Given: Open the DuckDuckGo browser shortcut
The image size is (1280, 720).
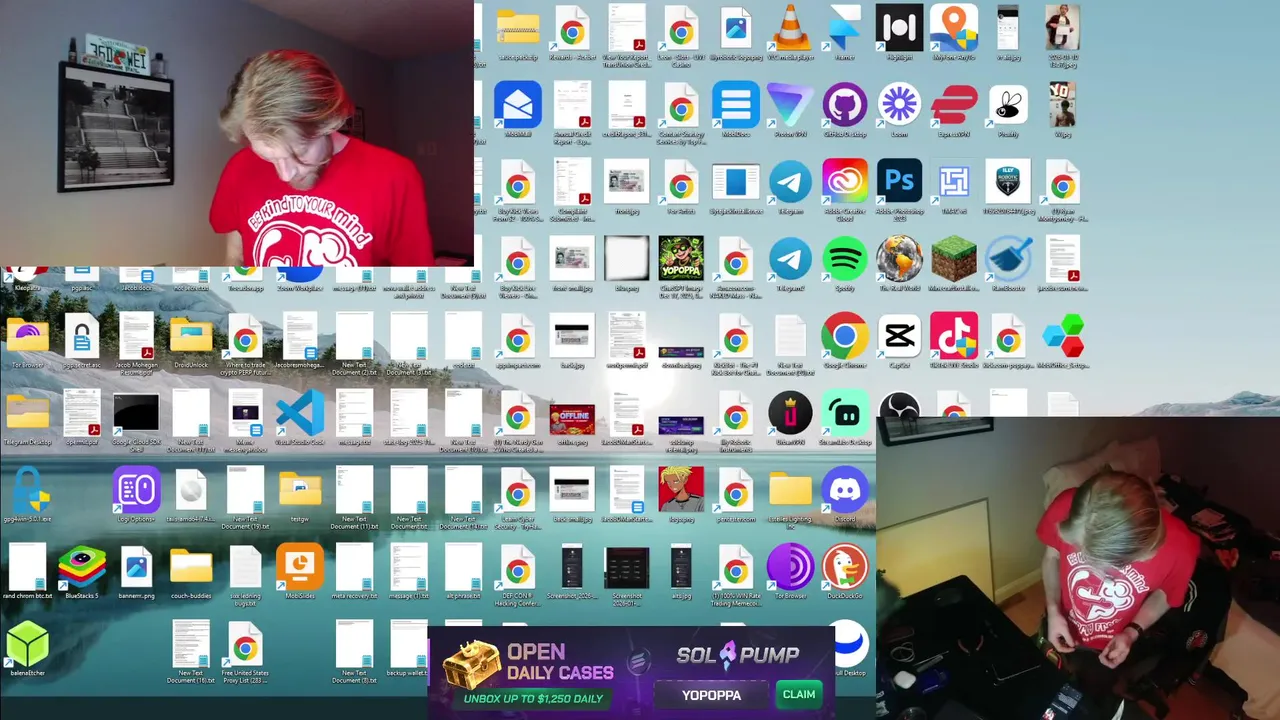Looking at the screenshot, I should (x=845, y=568).
